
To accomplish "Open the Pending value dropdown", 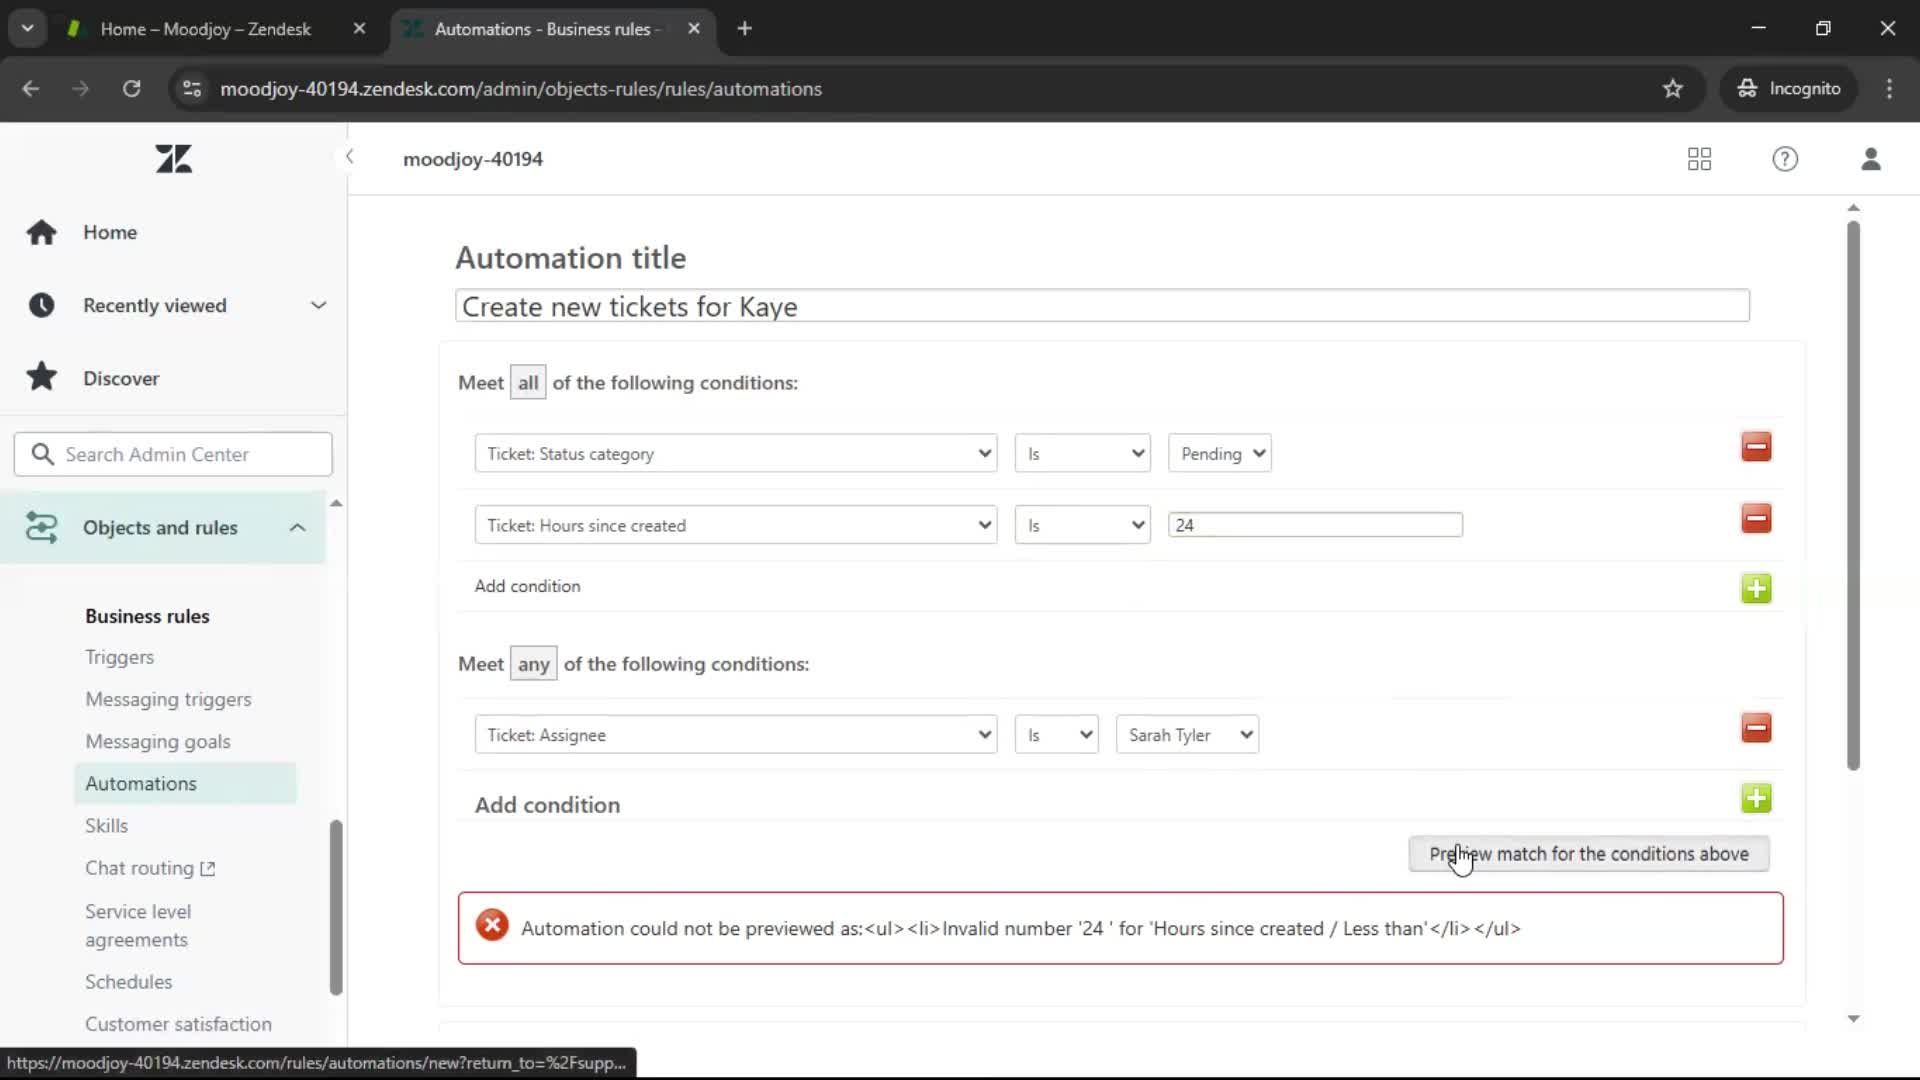I will coord(1219,453).
